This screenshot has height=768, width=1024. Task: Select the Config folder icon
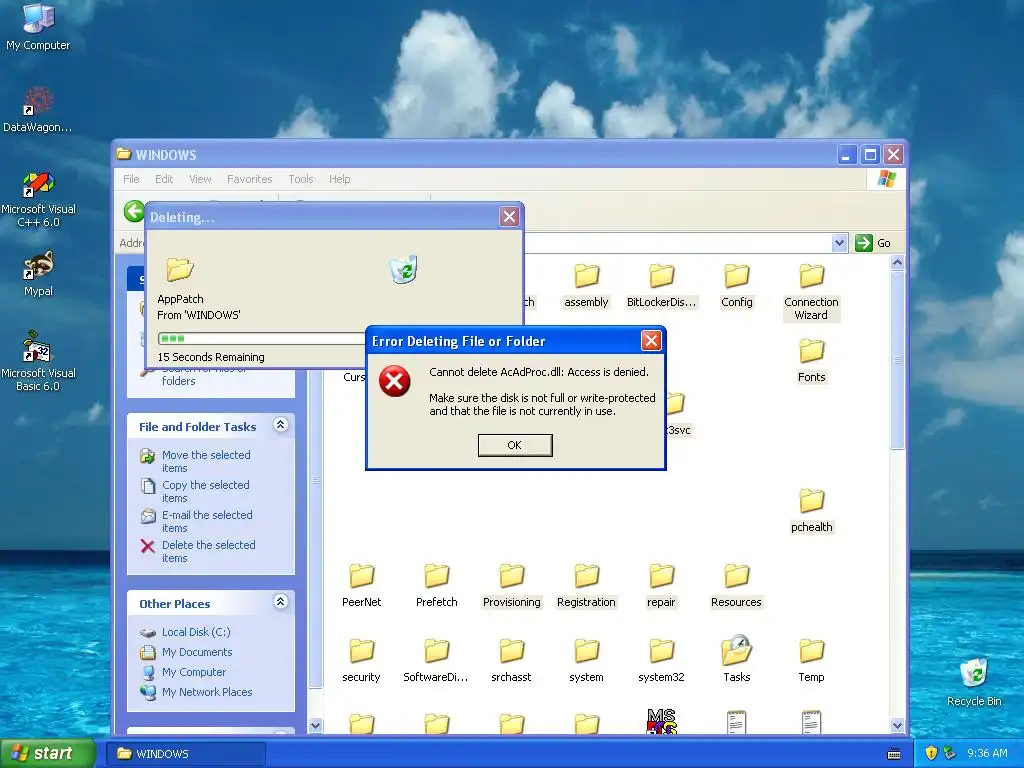tap(737, 276)
